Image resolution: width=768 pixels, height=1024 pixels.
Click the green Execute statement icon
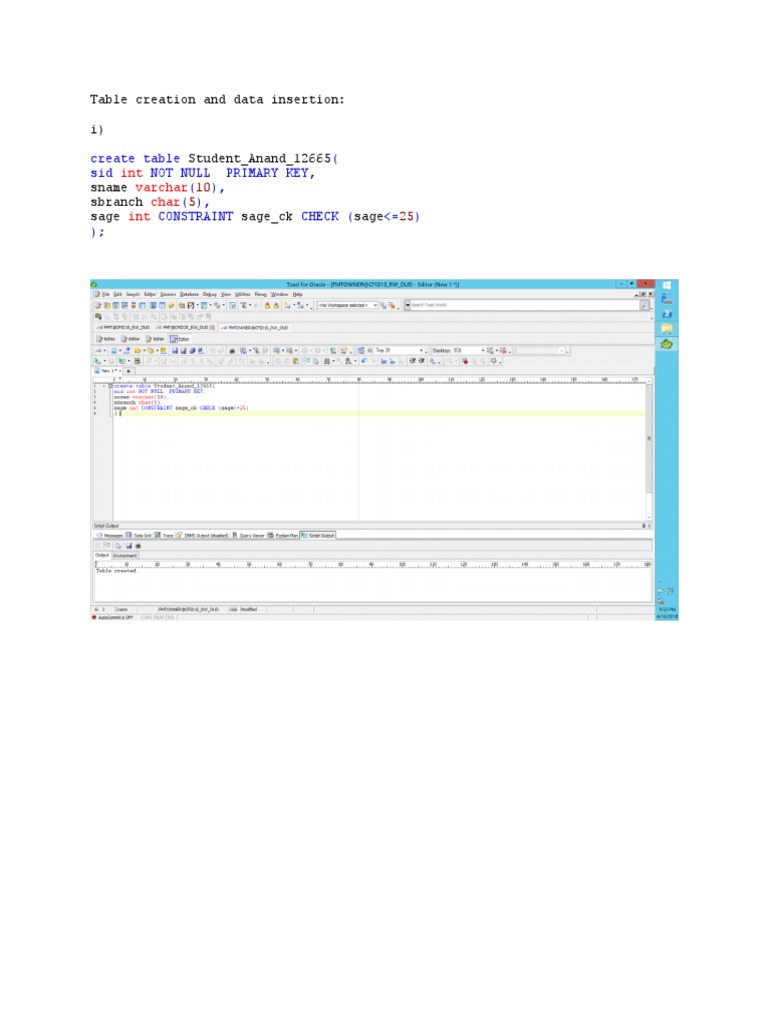coord(97,360)
